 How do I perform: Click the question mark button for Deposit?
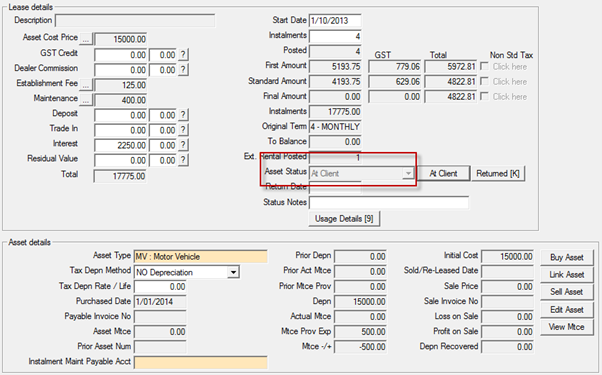[x=183, y=115]
